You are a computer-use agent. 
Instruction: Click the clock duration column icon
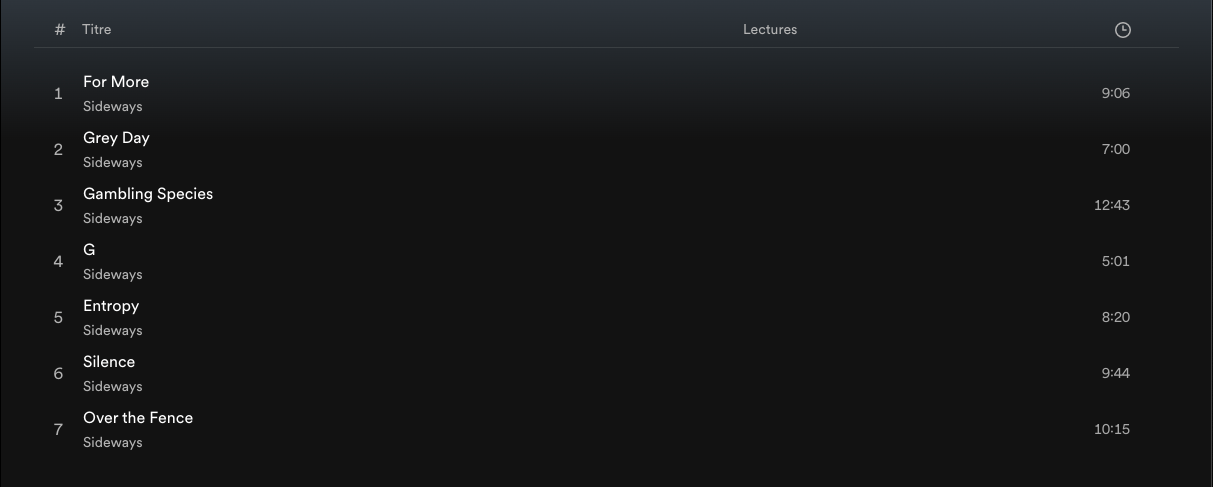tap(1122, 30)
